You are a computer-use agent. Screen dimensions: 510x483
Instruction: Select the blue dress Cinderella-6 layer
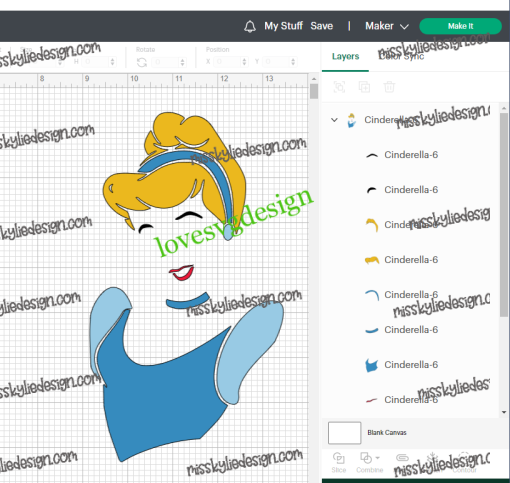tap(411, 365)
